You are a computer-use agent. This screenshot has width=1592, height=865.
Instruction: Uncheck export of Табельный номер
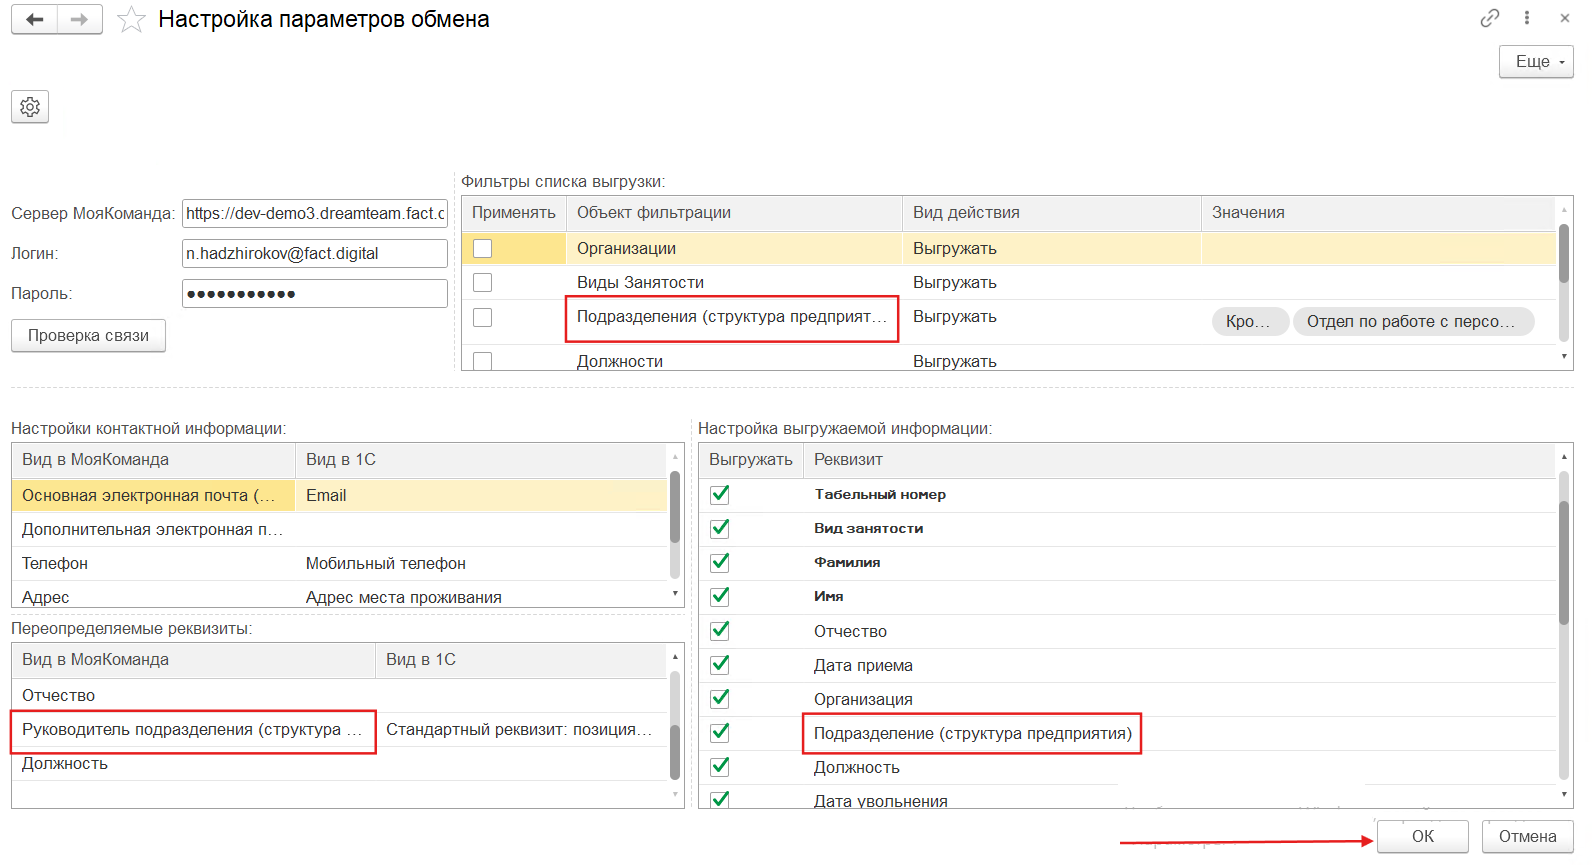(x=720, y=494)
